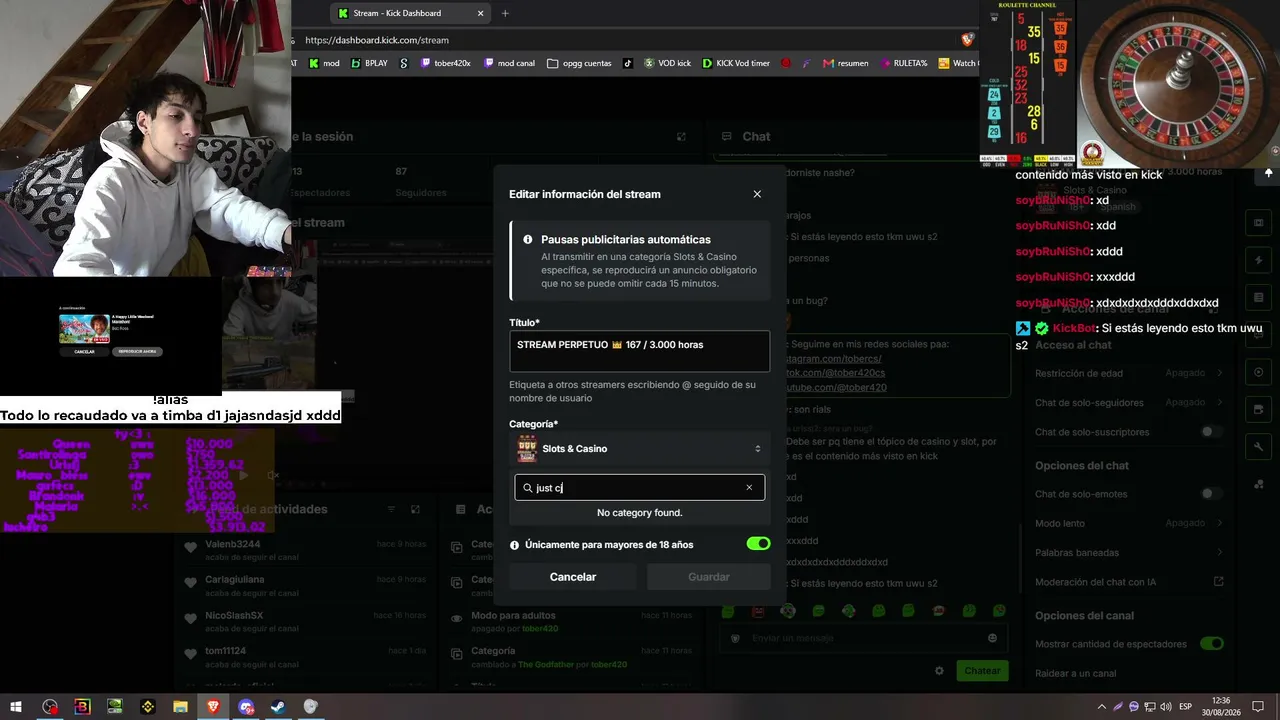1280x720 pixels.
Task: Toggle Chat de solo-emotes switch
Action: pyautogui.click(x=1212, y=494)
